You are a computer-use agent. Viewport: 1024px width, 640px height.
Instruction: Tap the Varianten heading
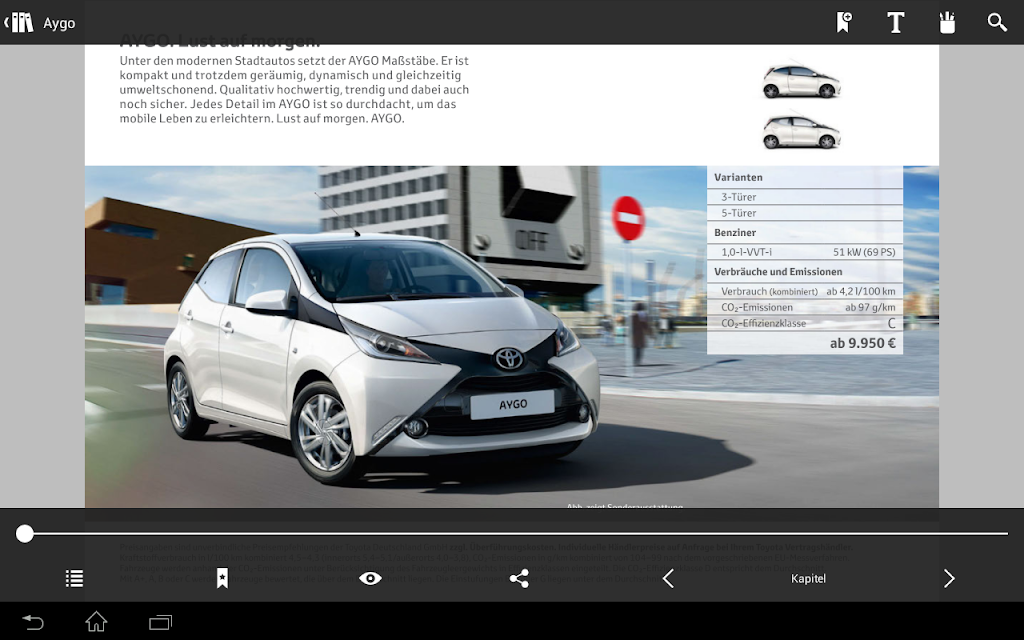(738, 177)
